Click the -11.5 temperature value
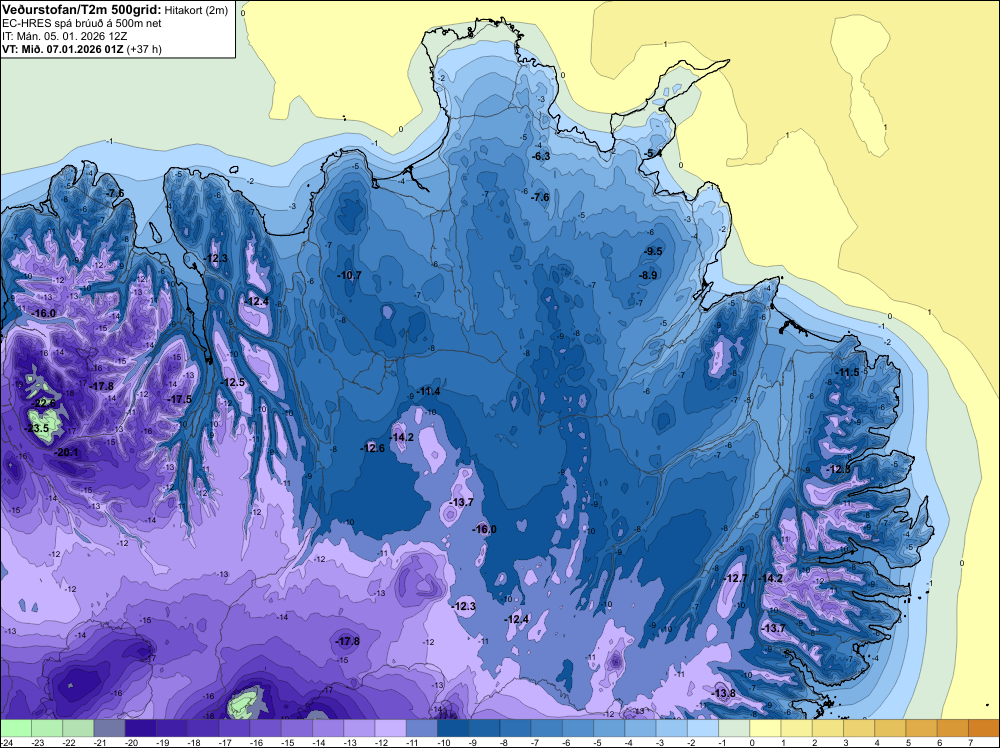The width and height of the screenshot is (1000, 748). point(848,373)
